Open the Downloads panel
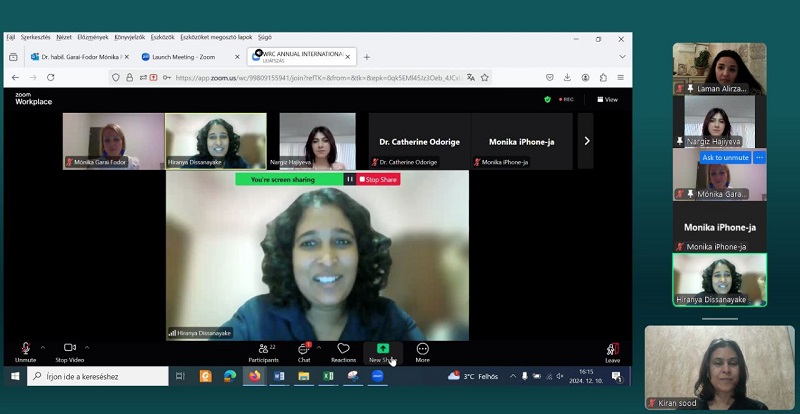This screenshot has width=800, height=414. 567,78
